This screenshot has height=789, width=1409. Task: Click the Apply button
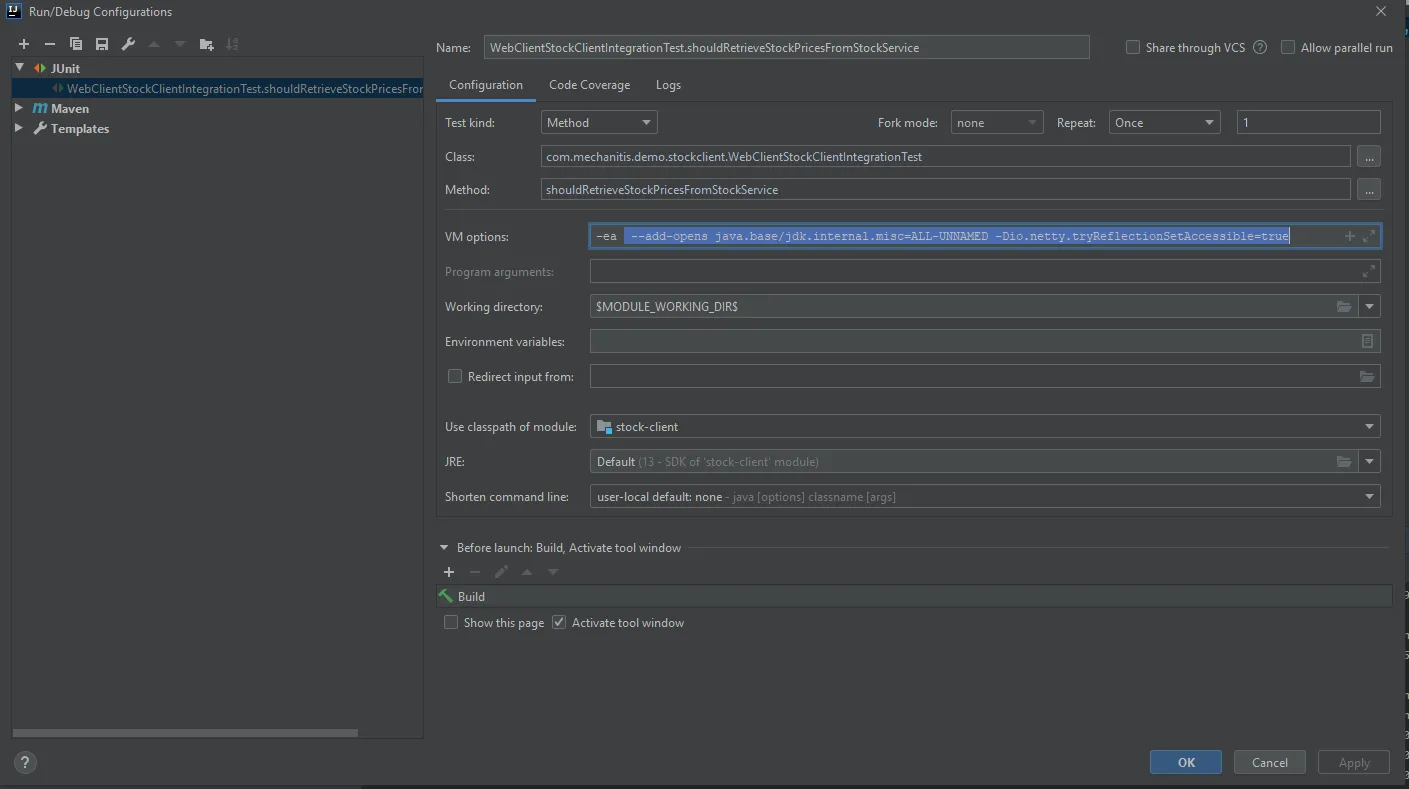[x=1354, y=762]
